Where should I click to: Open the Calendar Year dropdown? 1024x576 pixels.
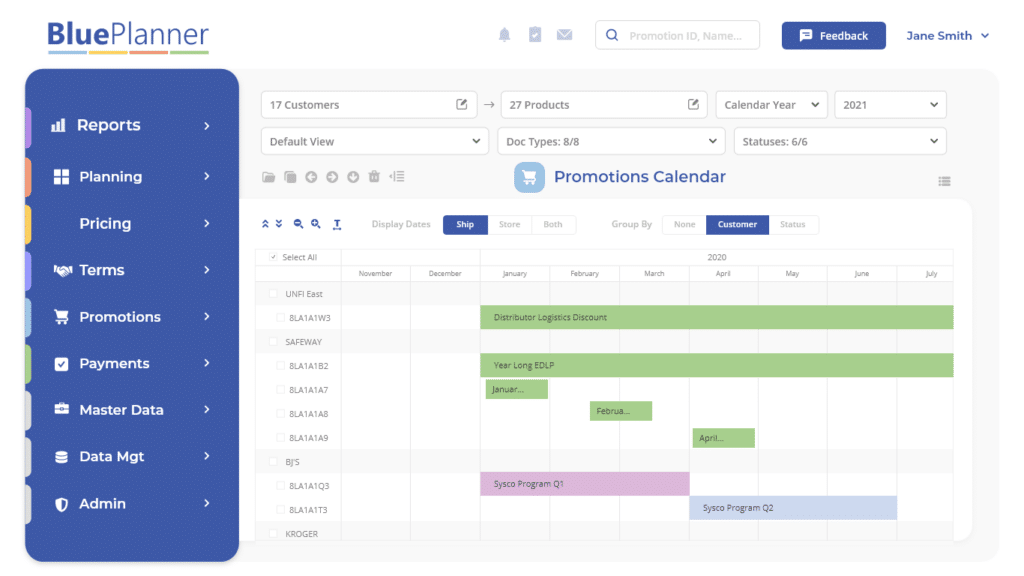coord(771,104)
